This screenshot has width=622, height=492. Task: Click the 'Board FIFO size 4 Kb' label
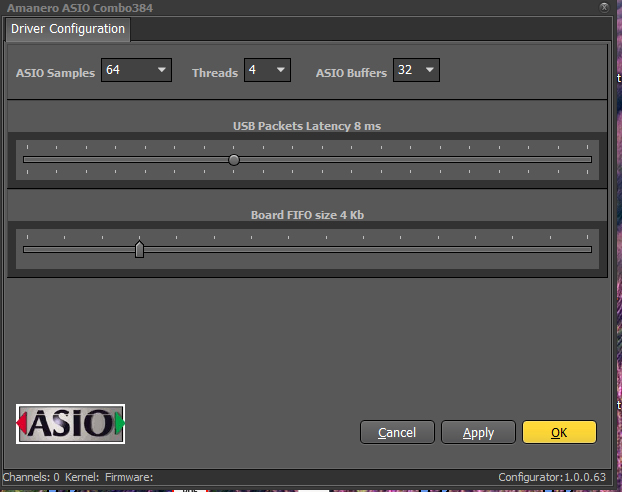(307, 215)
